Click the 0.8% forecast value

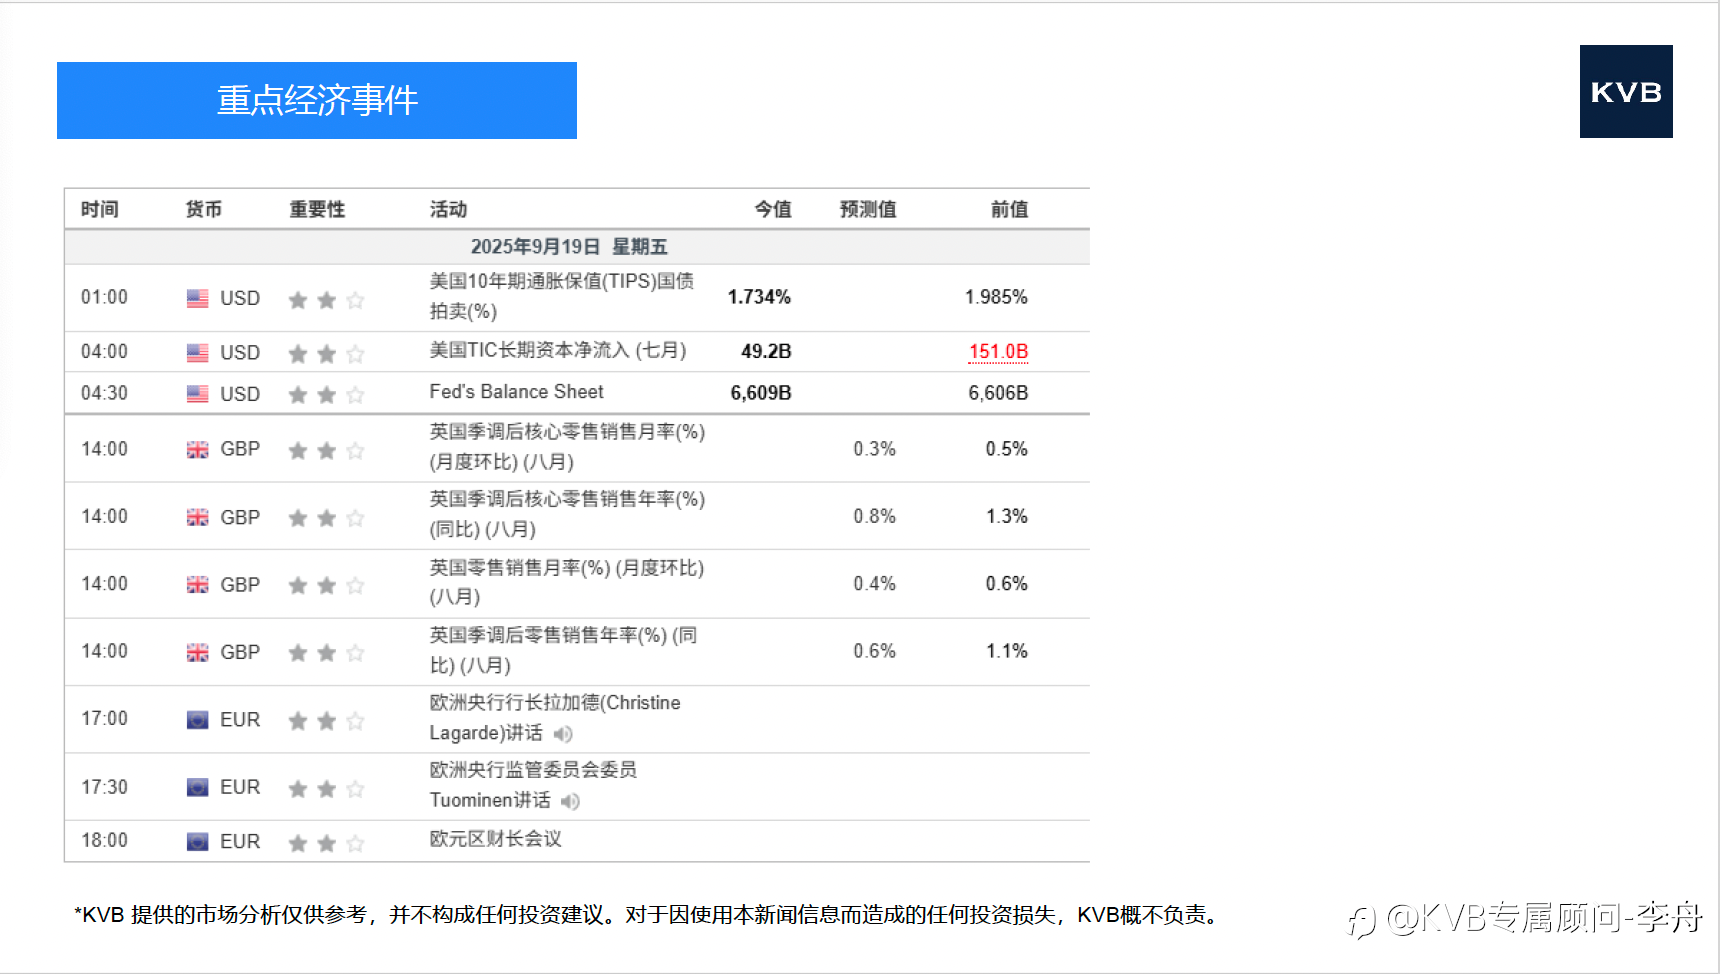pos(875,516)
